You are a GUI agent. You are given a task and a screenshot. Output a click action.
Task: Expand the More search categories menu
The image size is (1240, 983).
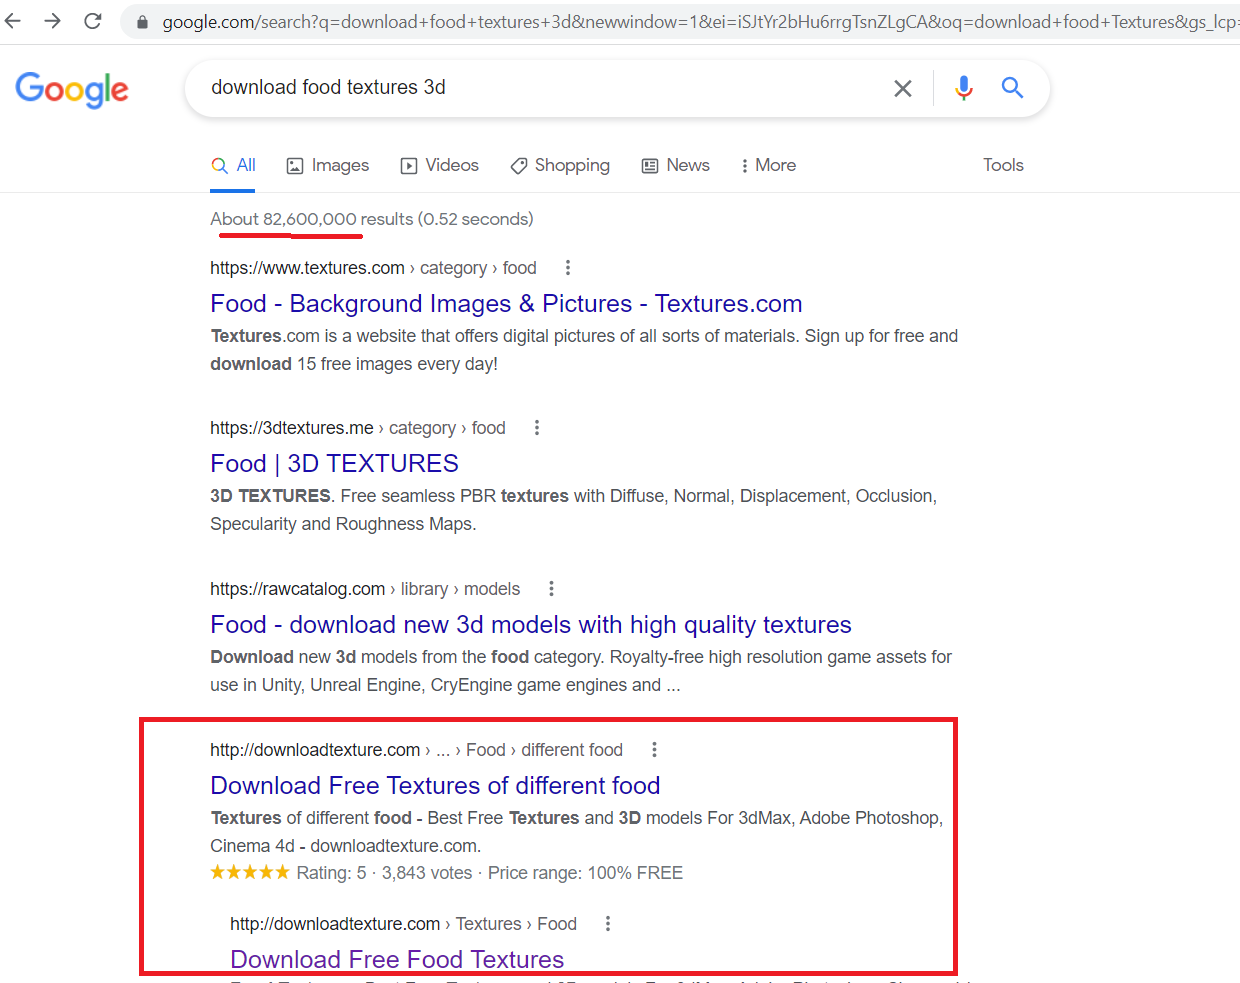pyautogui.click(x=768, y=166)
